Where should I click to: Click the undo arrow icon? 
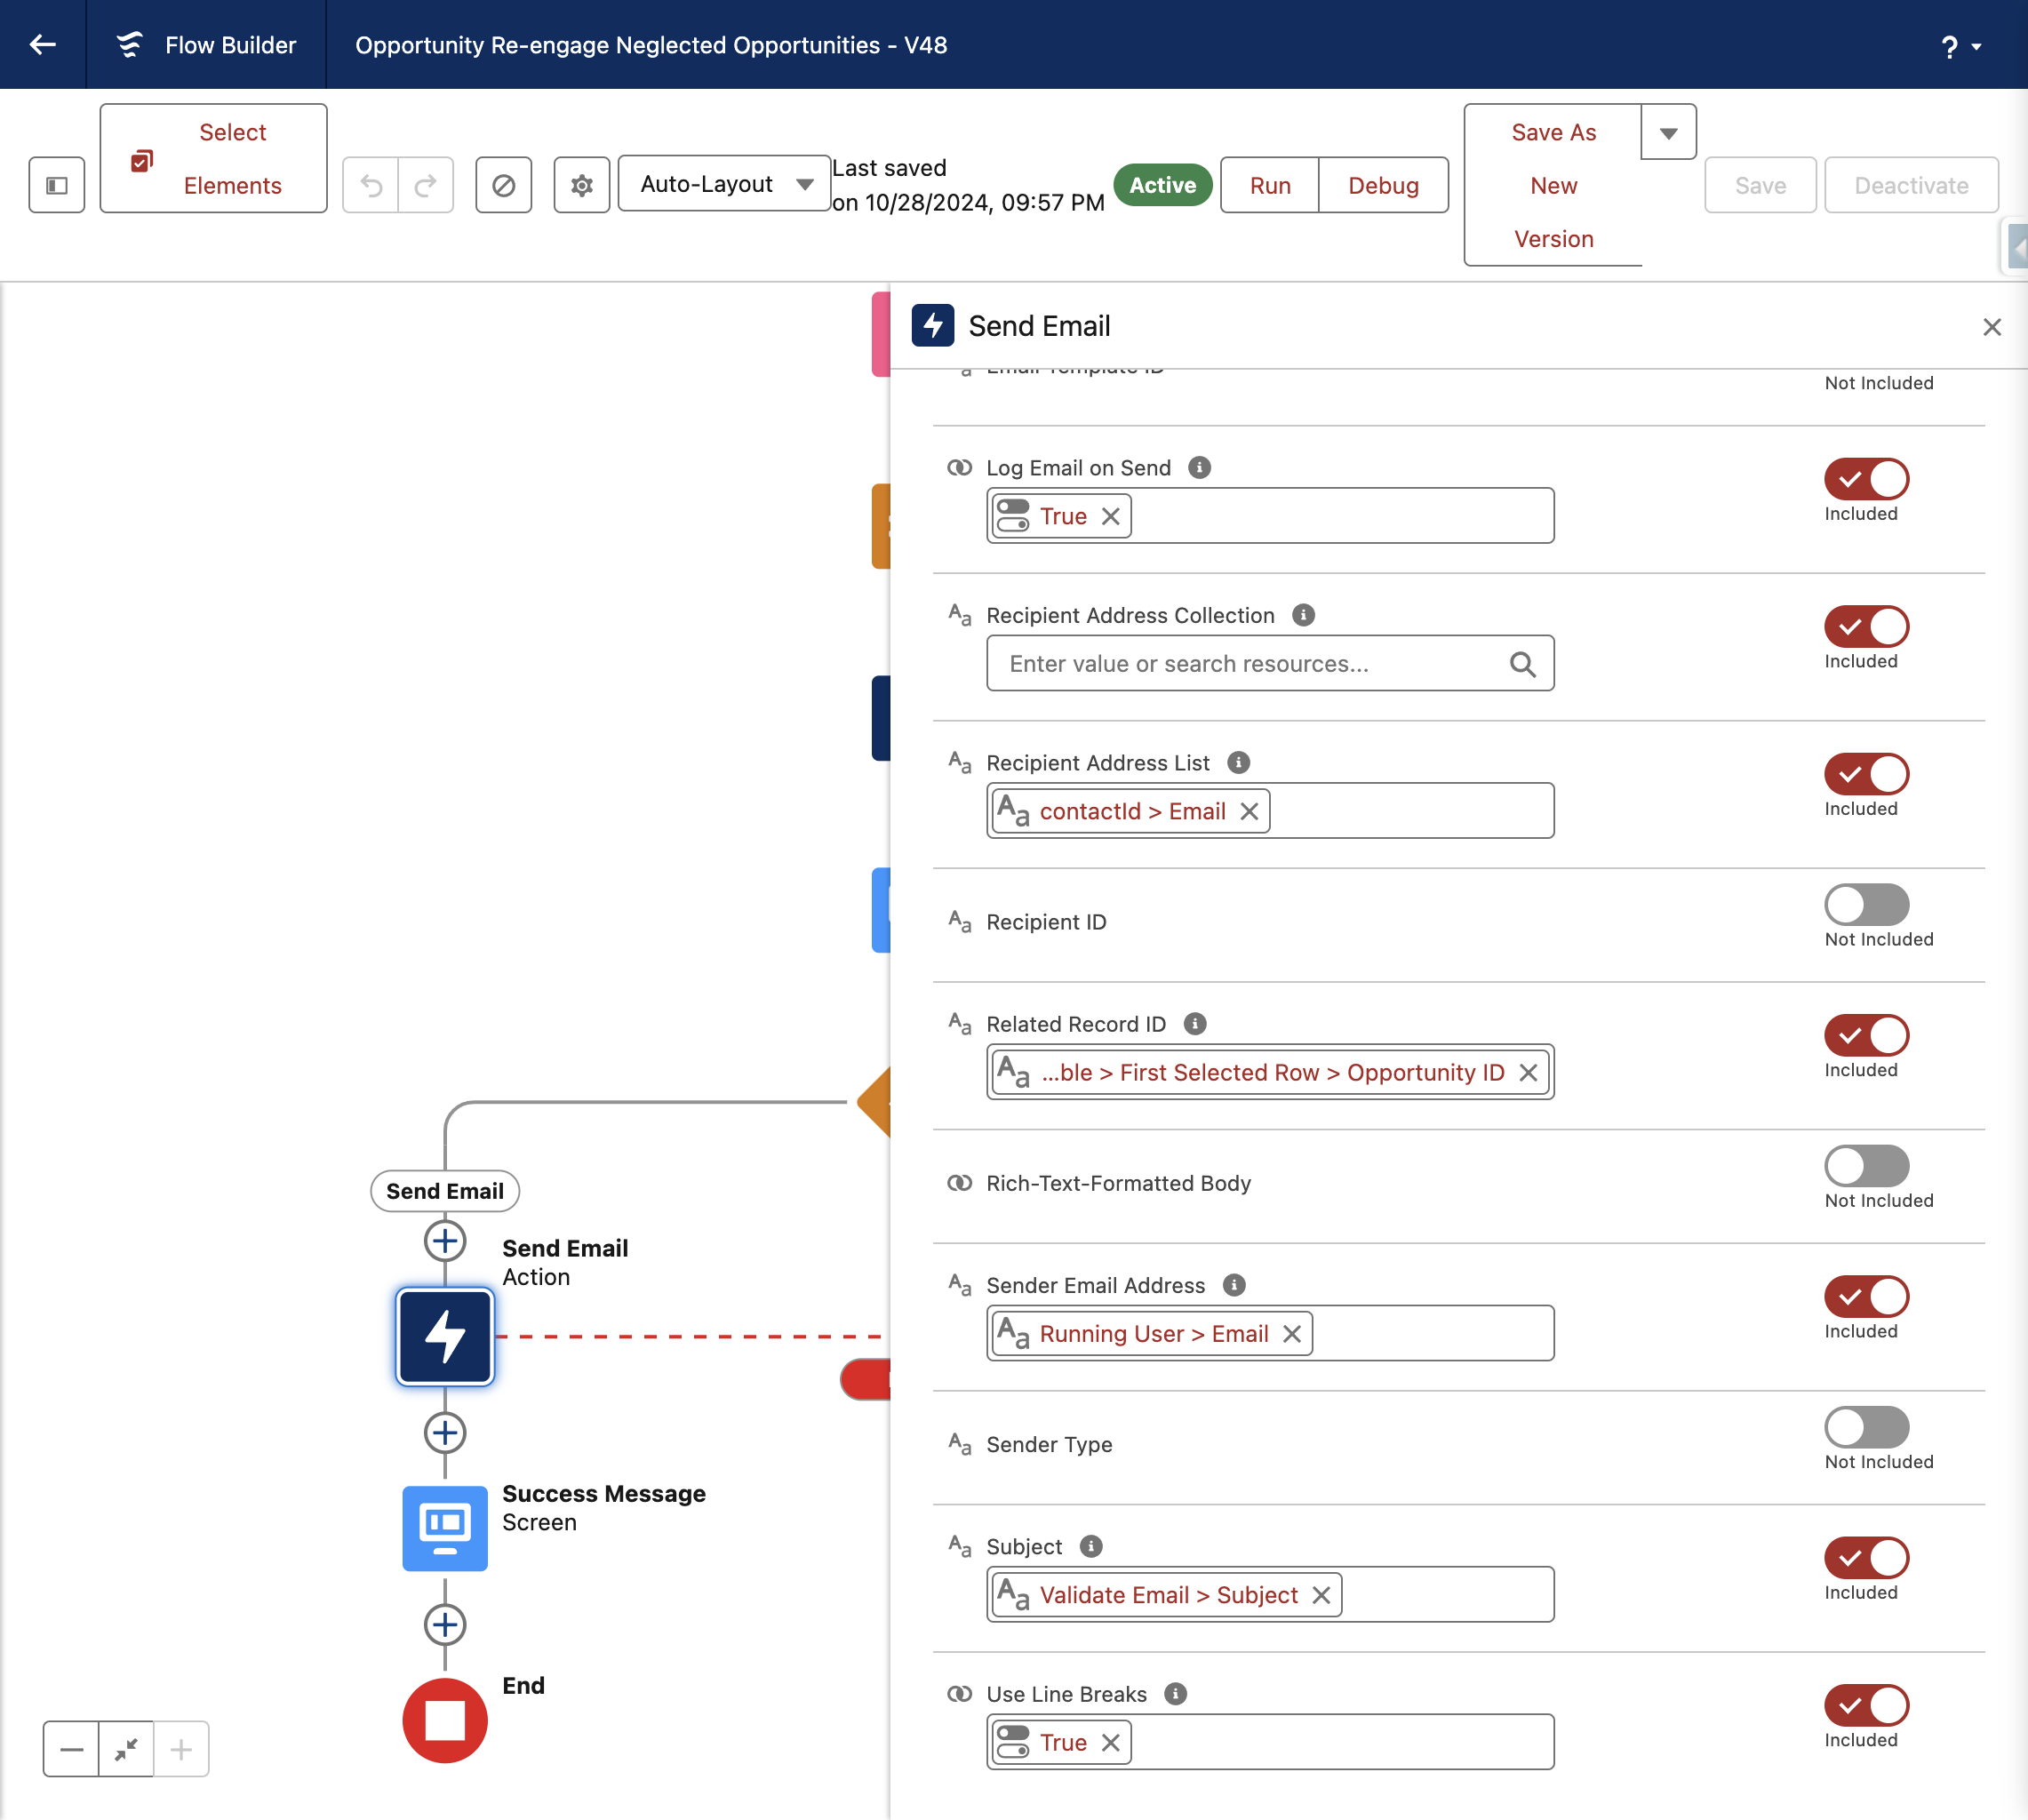[371, 185]
